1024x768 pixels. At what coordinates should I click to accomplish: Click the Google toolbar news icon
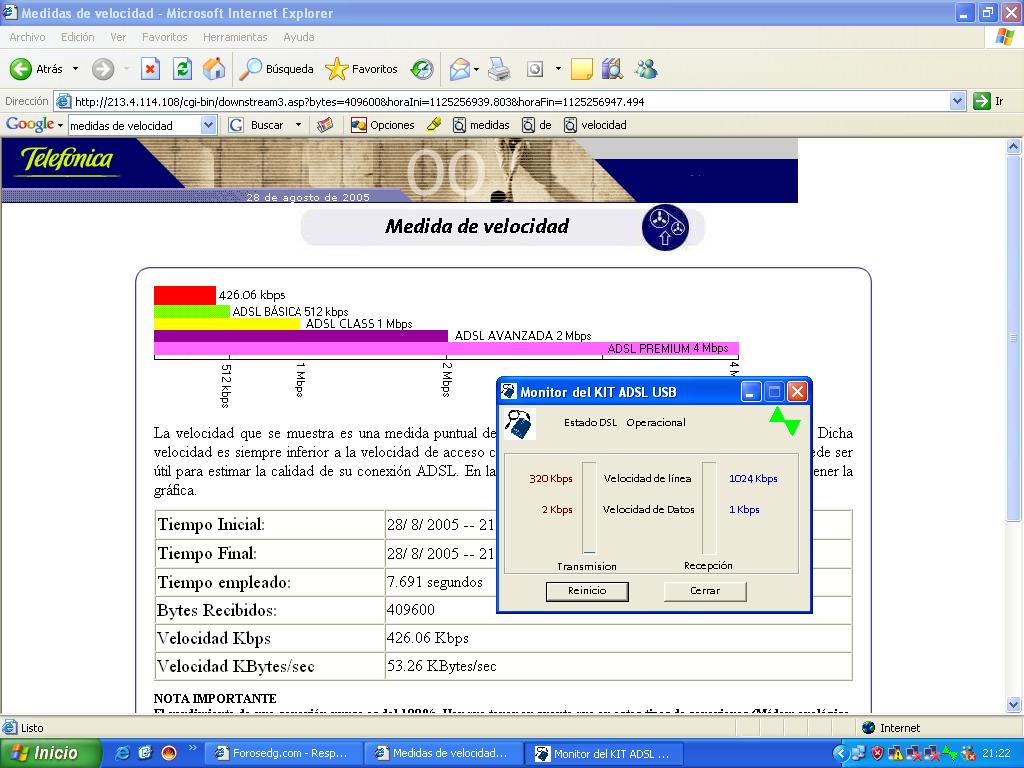pyautogui.click(x=325, y=125)
